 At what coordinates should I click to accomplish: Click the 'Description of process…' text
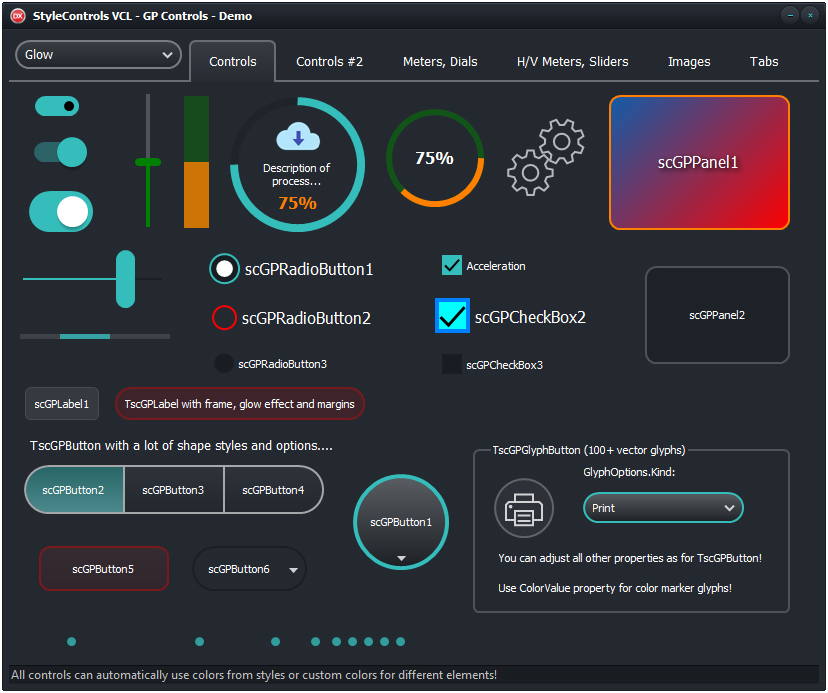pos(297,174)
